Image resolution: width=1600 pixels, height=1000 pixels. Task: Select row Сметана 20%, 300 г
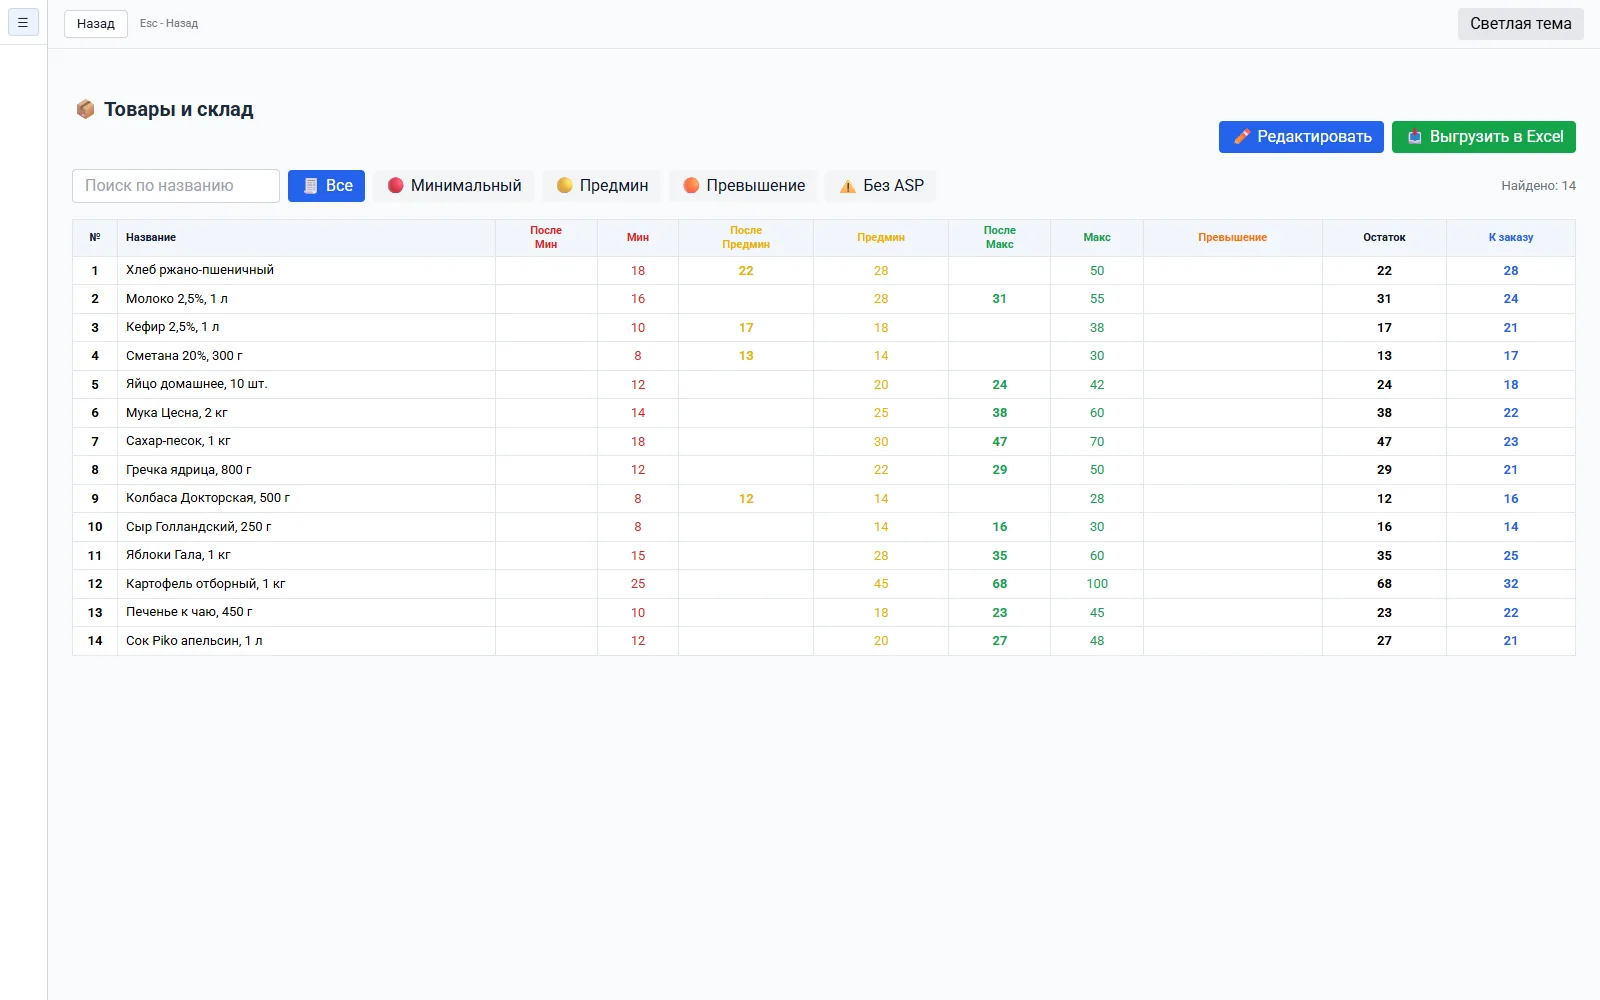[824, 356]
